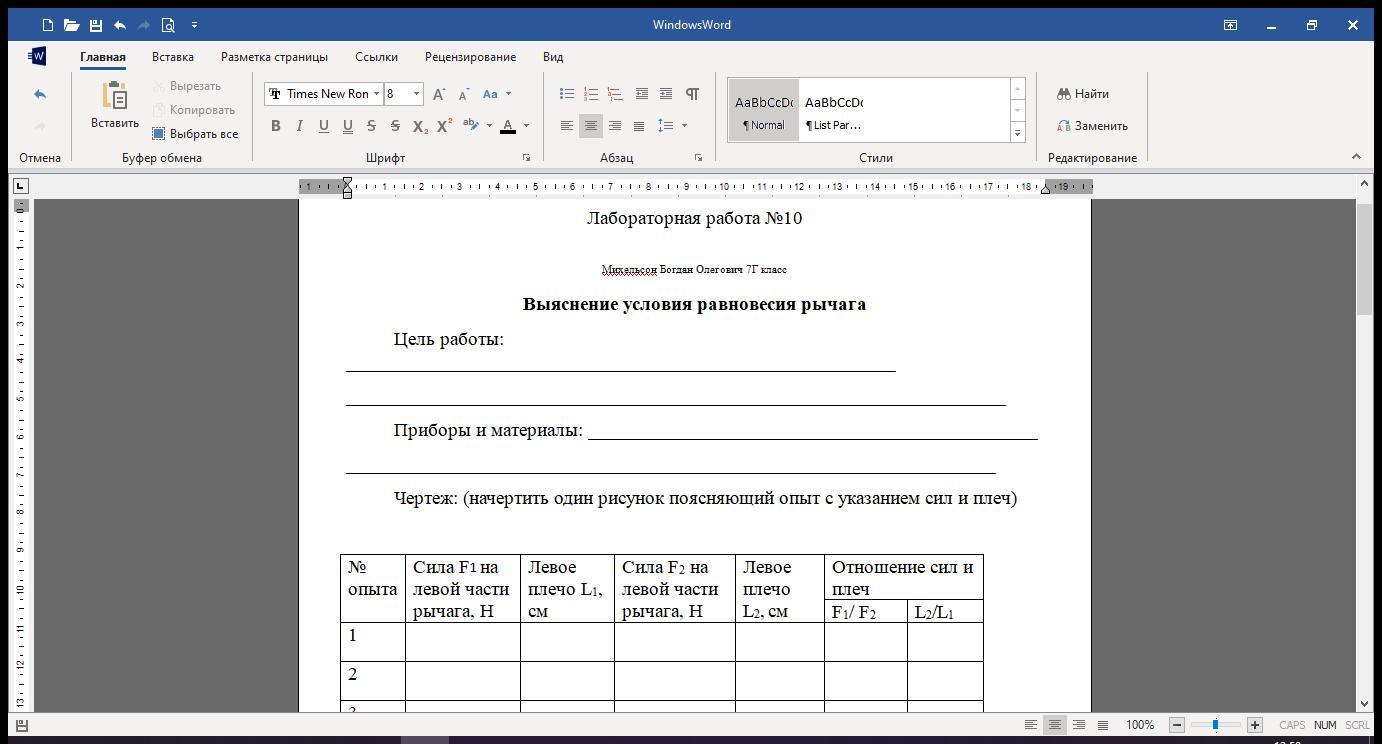
Task: Select the List Paragraph style thumbnail
Action: click(834, 110)
